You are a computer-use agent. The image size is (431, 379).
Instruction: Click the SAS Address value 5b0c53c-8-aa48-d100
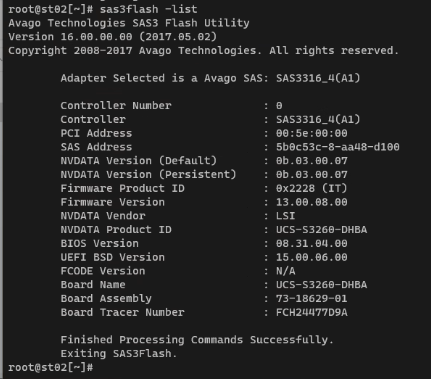(x=338, y=147)
